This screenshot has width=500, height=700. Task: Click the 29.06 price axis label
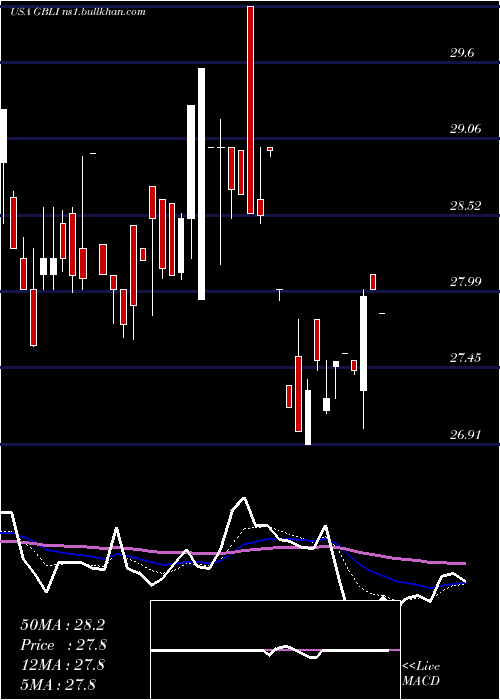click(x=466, y=129)
